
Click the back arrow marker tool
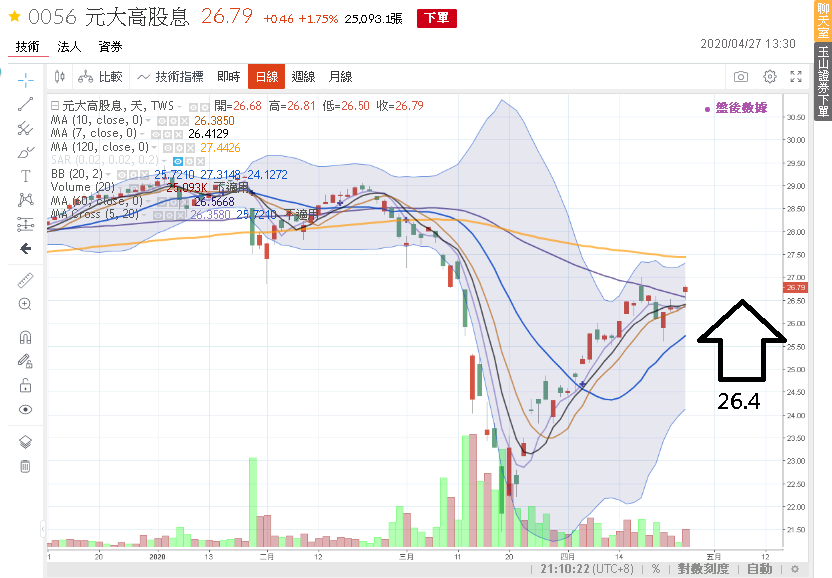(25, 248)
